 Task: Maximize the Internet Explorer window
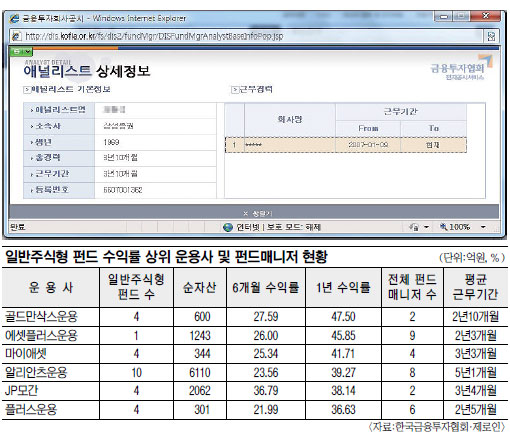point(461,16)
